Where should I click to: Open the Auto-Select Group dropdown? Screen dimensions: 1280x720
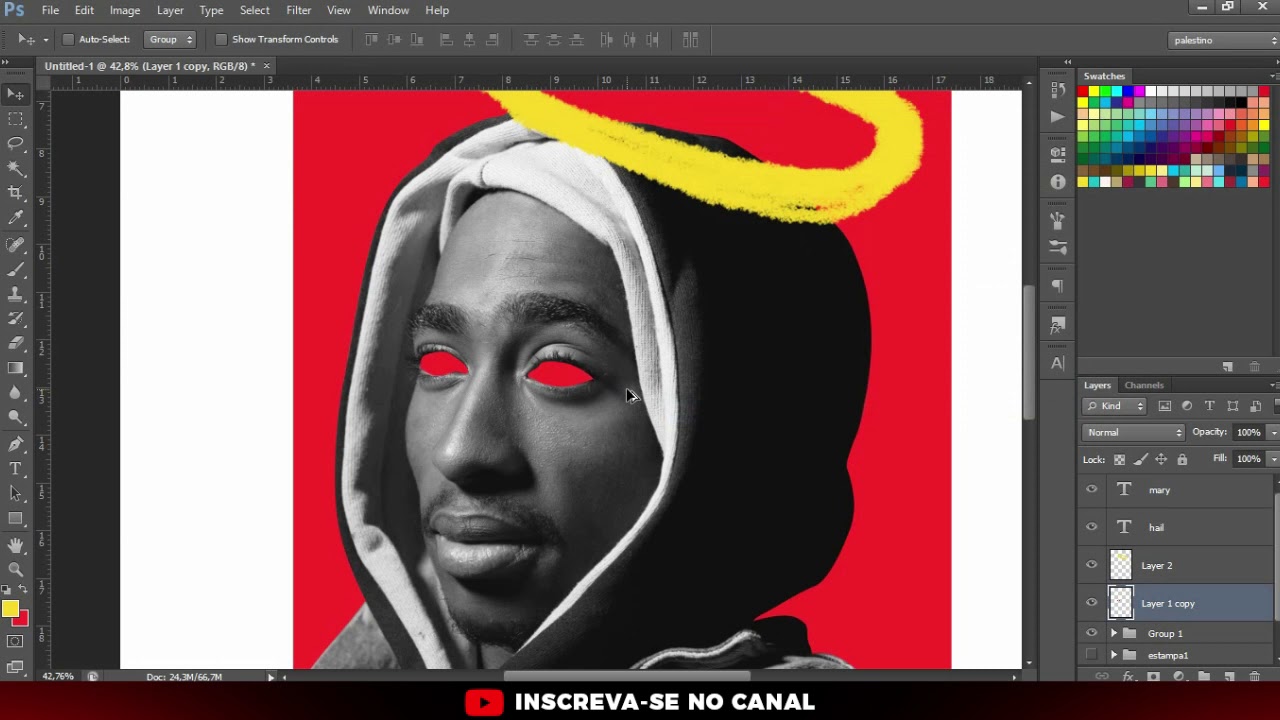coord(170,40)
